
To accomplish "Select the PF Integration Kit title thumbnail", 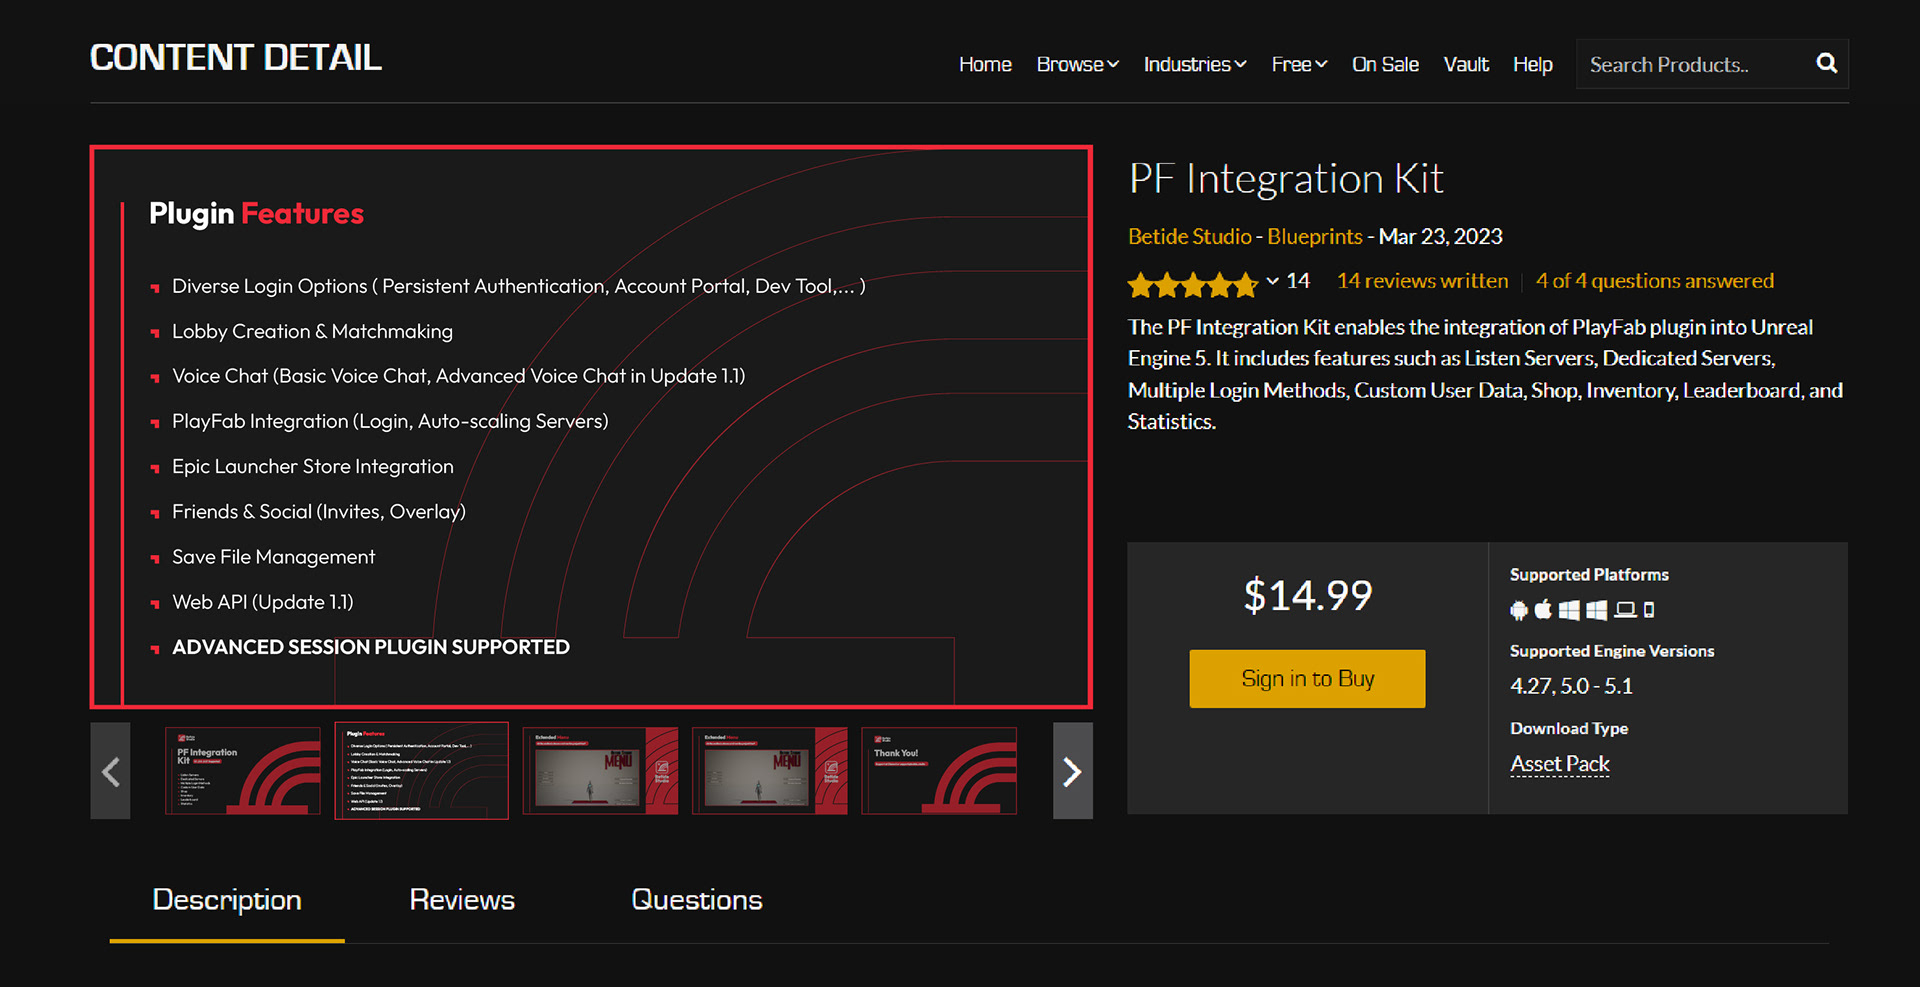I will (x=243, y=771).
